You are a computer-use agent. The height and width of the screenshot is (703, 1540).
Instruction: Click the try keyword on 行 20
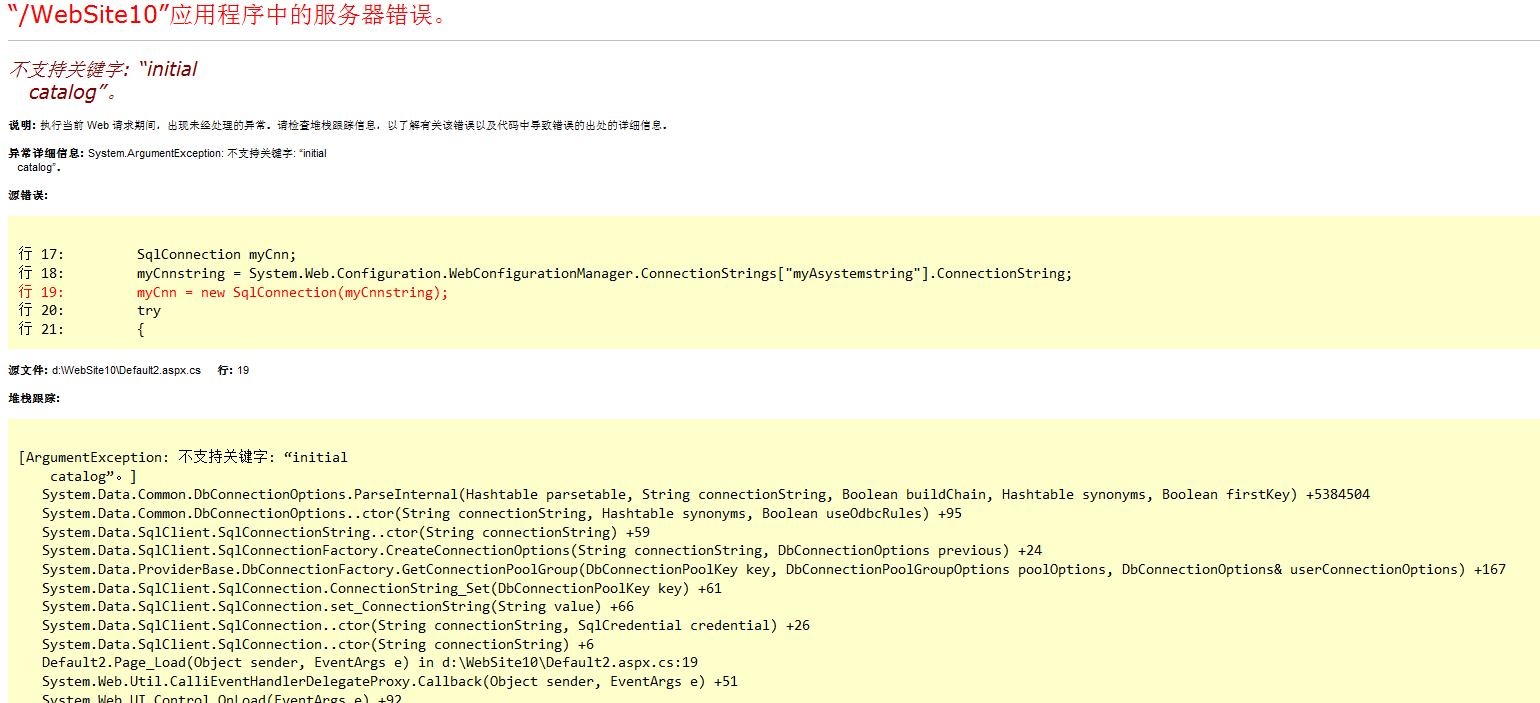148,310
